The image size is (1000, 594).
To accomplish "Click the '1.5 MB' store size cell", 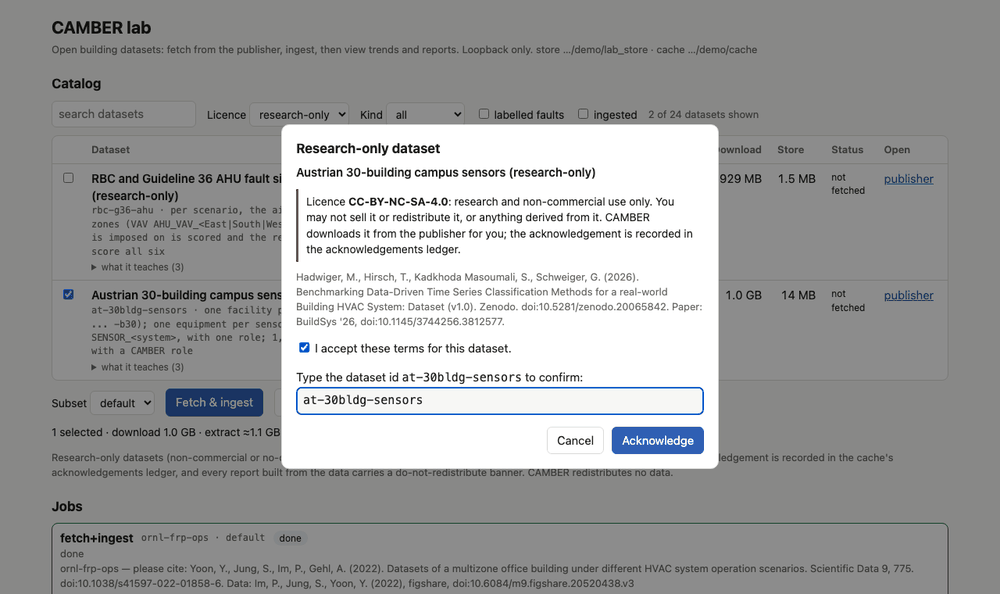I will pyautogui.click(x=797, y=179).
